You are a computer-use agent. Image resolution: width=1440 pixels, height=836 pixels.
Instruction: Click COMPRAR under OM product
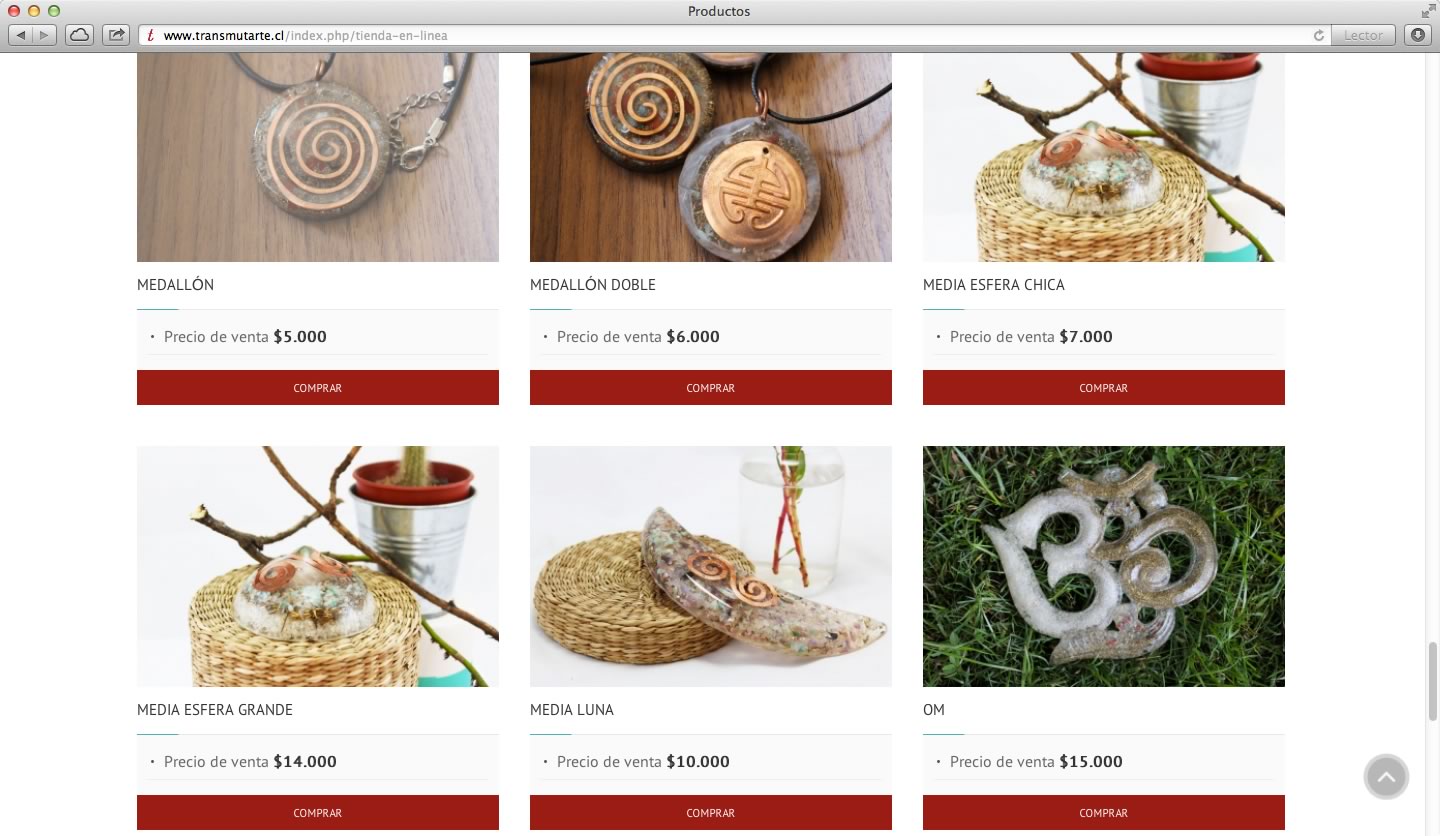1104,813
